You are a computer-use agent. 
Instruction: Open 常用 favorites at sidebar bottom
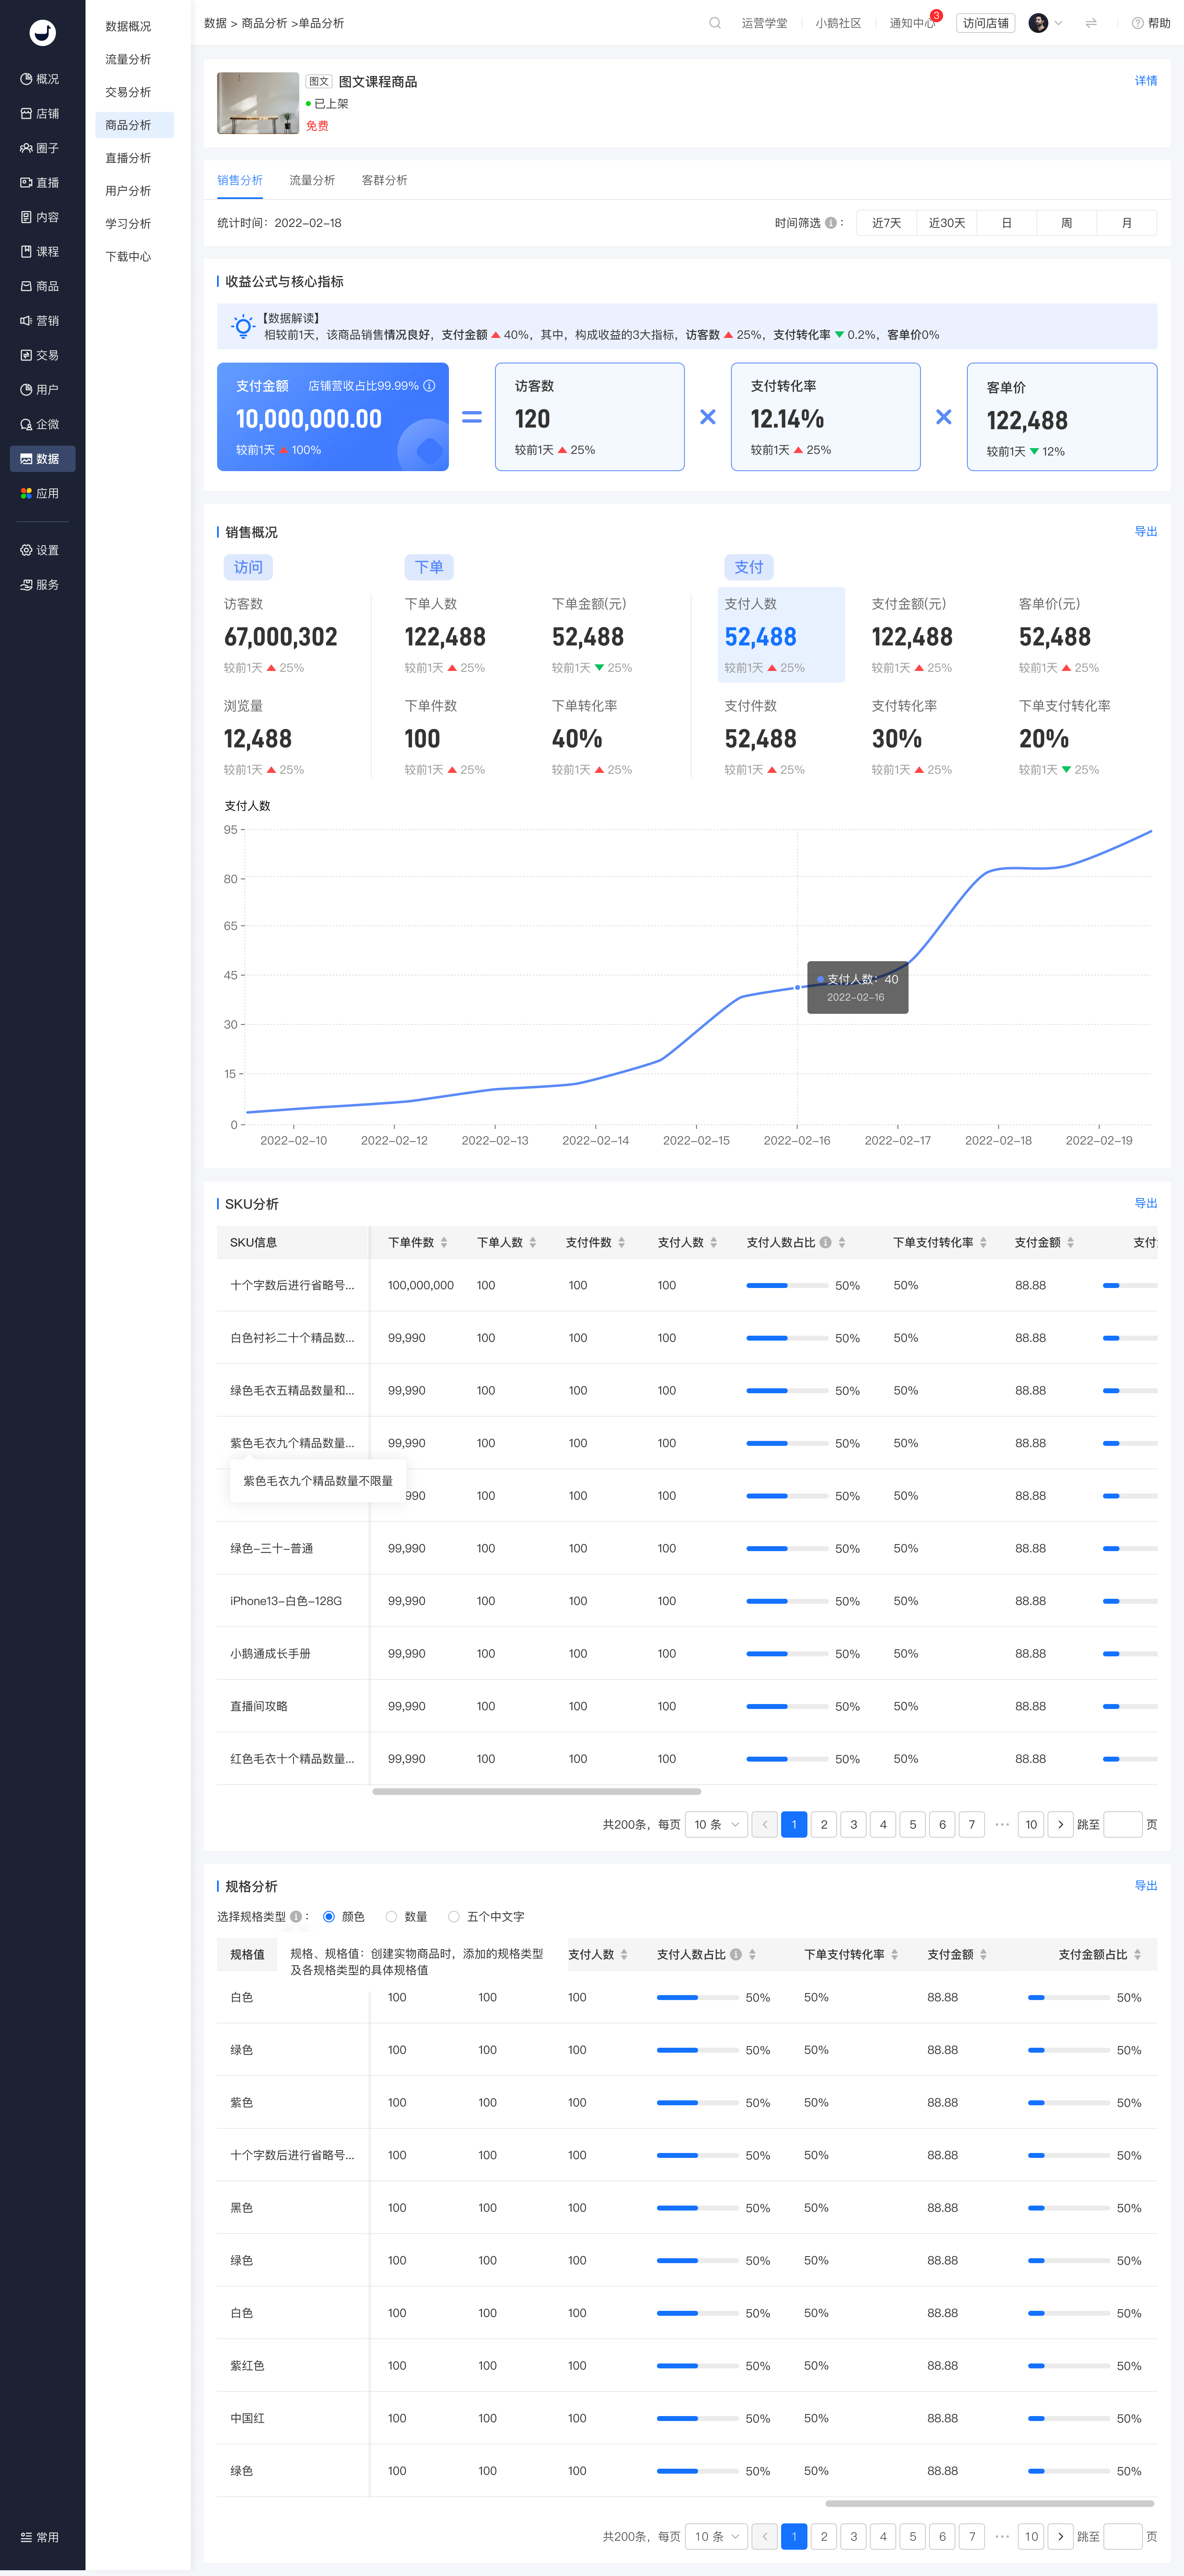tap(40, 2537)
